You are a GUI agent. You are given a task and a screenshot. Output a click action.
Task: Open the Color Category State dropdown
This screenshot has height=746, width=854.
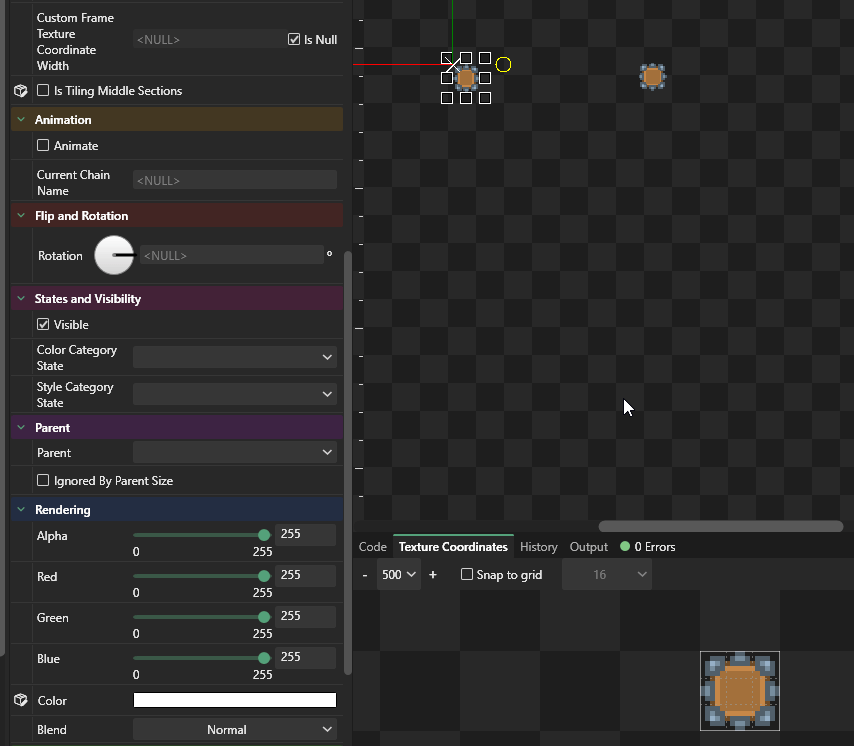[235, 357]
